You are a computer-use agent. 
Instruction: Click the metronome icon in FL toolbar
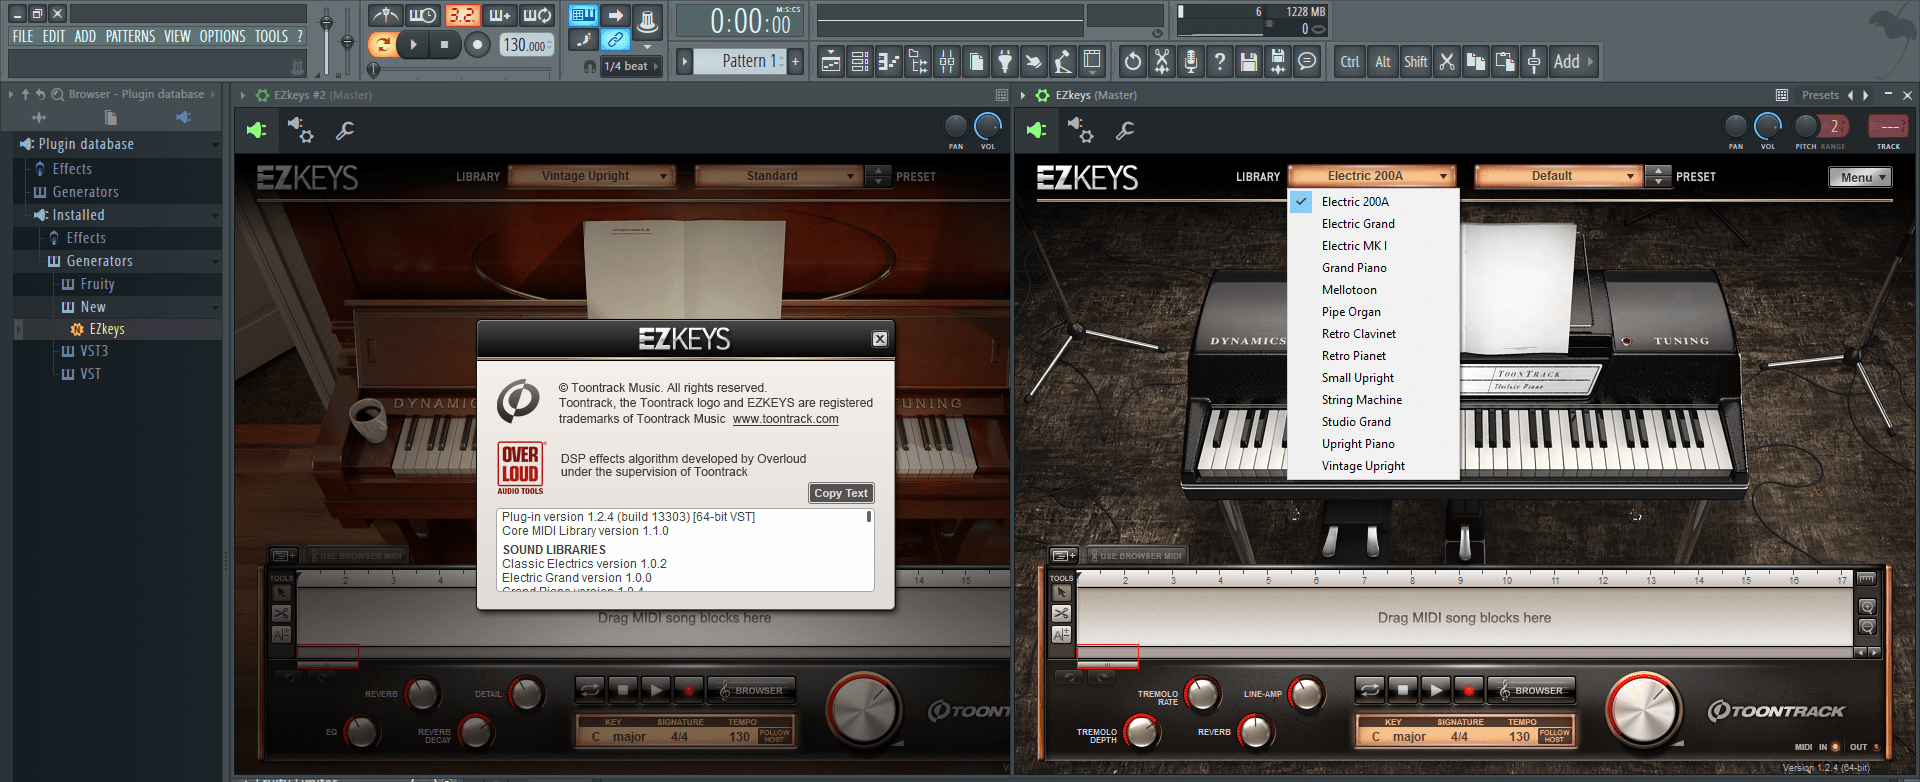(x=385, y=15)
